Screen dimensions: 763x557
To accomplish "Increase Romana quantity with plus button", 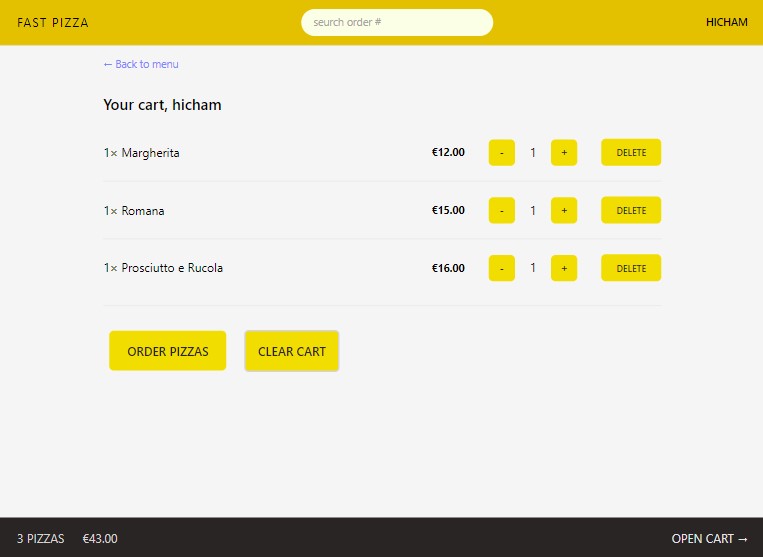I will 564,210.
